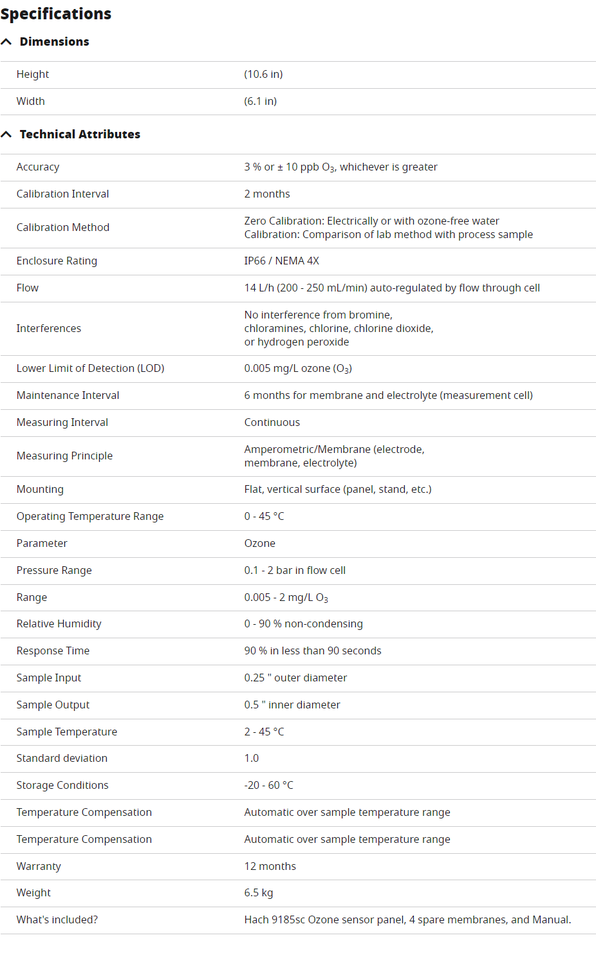Viewport: 596px width, 960px height.
Task: Select the Warranty 12 months value
Action: (270, 866)
